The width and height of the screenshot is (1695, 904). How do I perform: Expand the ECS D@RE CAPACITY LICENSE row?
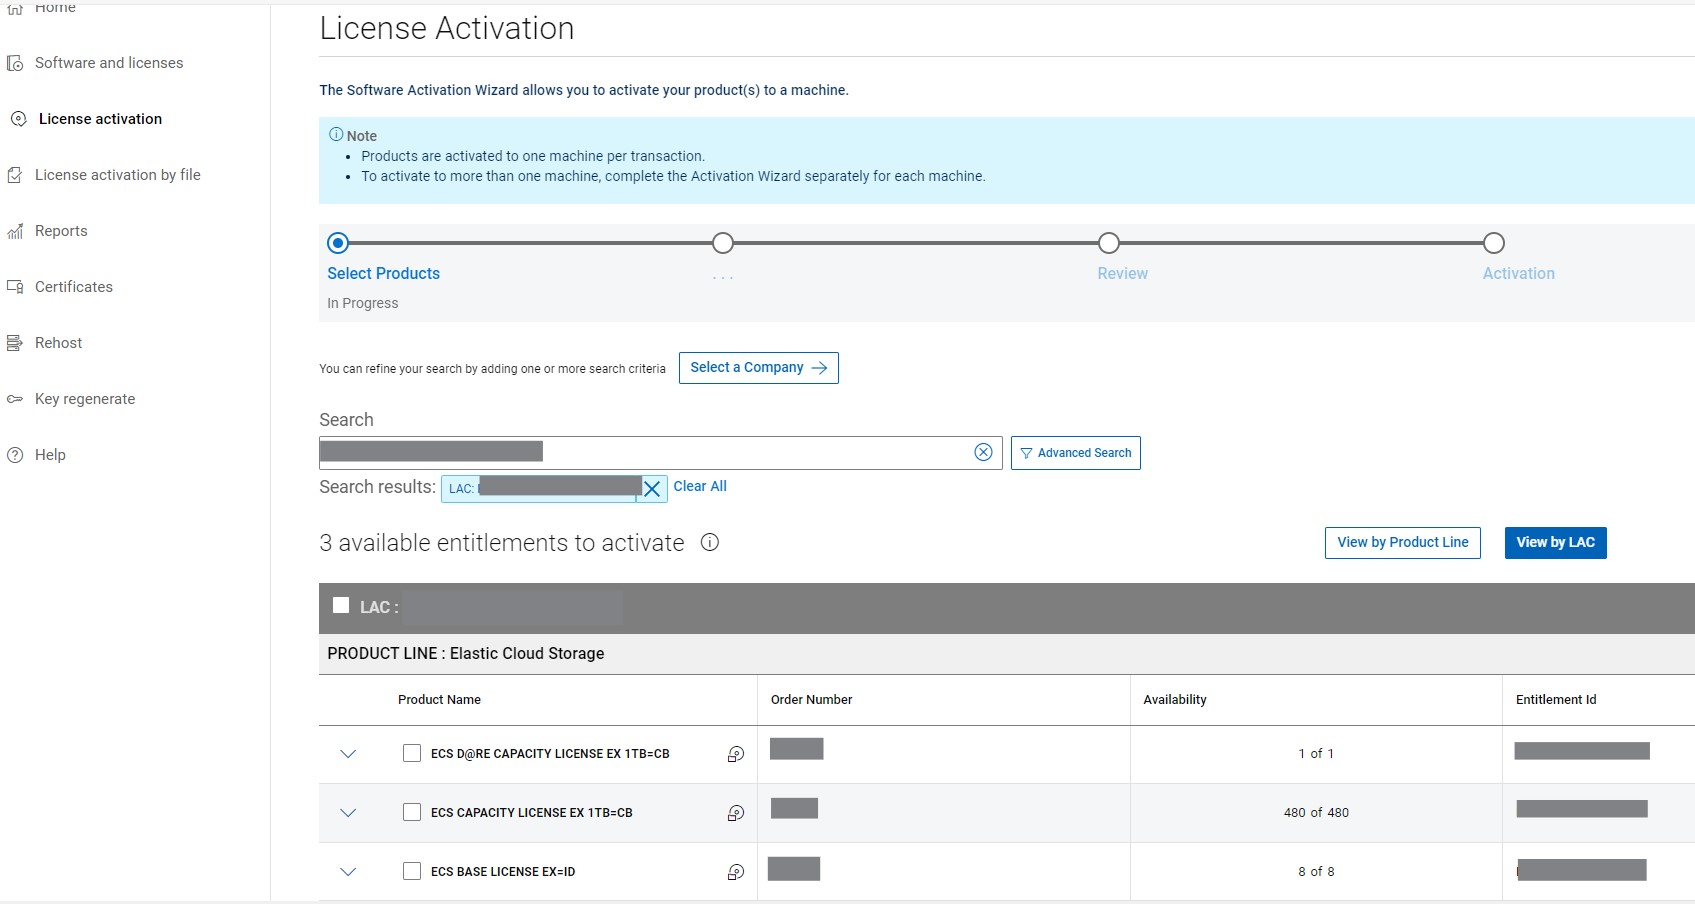coord(348,754)
